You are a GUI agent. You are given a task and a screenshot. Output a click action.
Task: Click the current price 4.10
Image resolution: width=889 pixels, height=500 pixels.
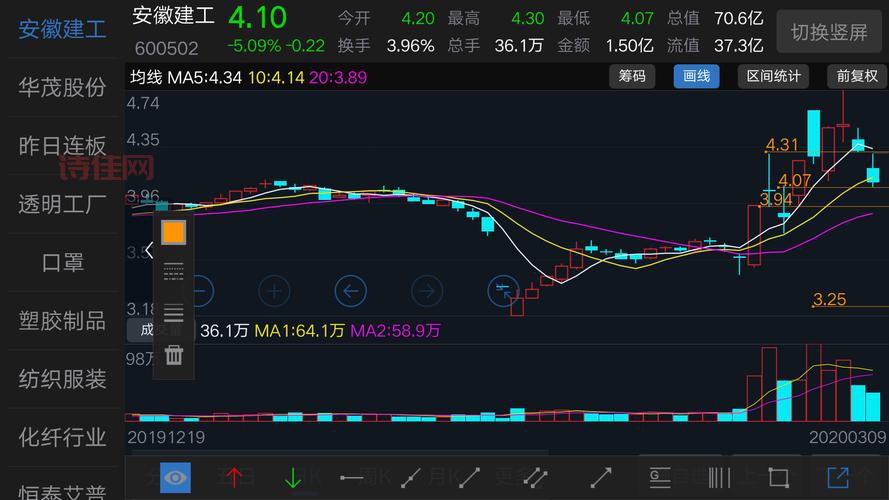[x=257, y=18]
